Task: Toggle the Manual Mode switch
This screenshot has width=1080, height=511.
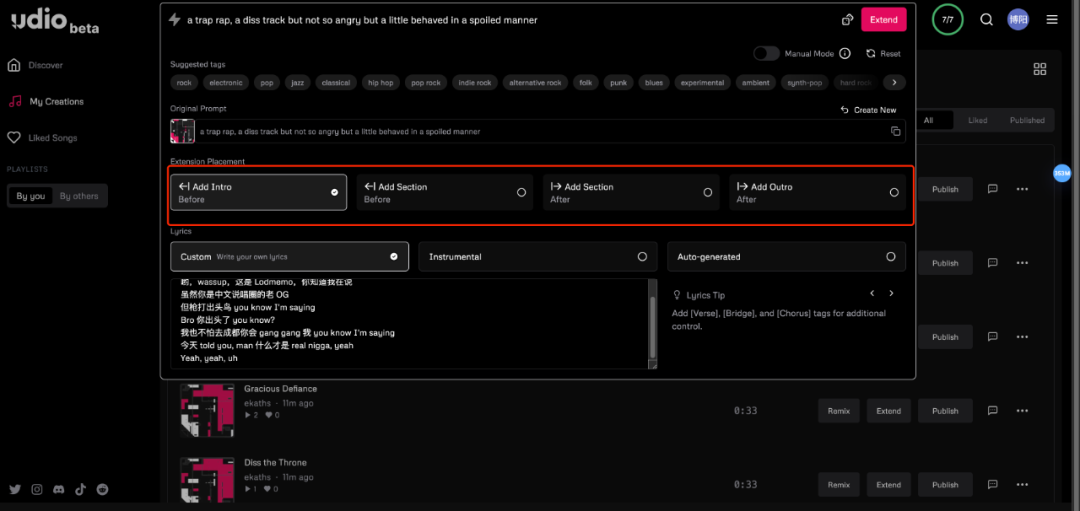Action: (x=767, y=54)
